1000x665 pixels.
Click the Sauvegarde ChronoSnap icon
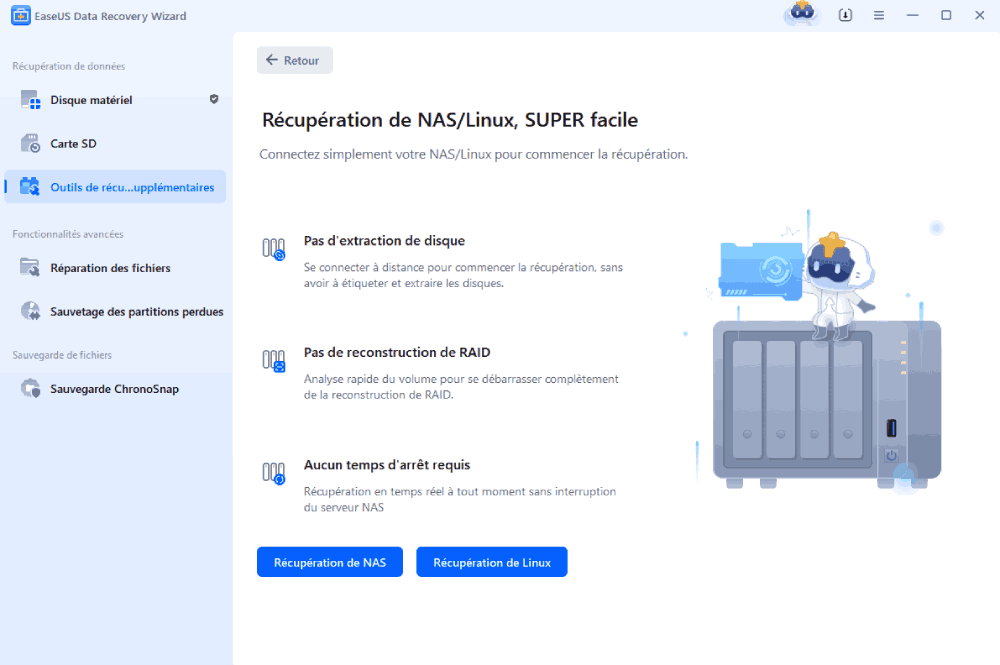(x=30, y=388)
